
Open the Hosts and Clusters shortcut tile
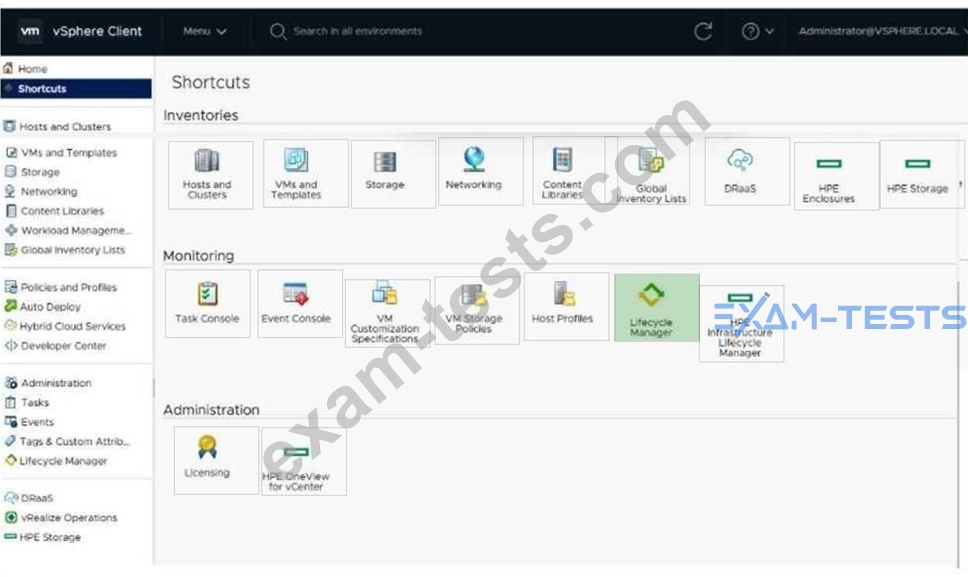211,175
